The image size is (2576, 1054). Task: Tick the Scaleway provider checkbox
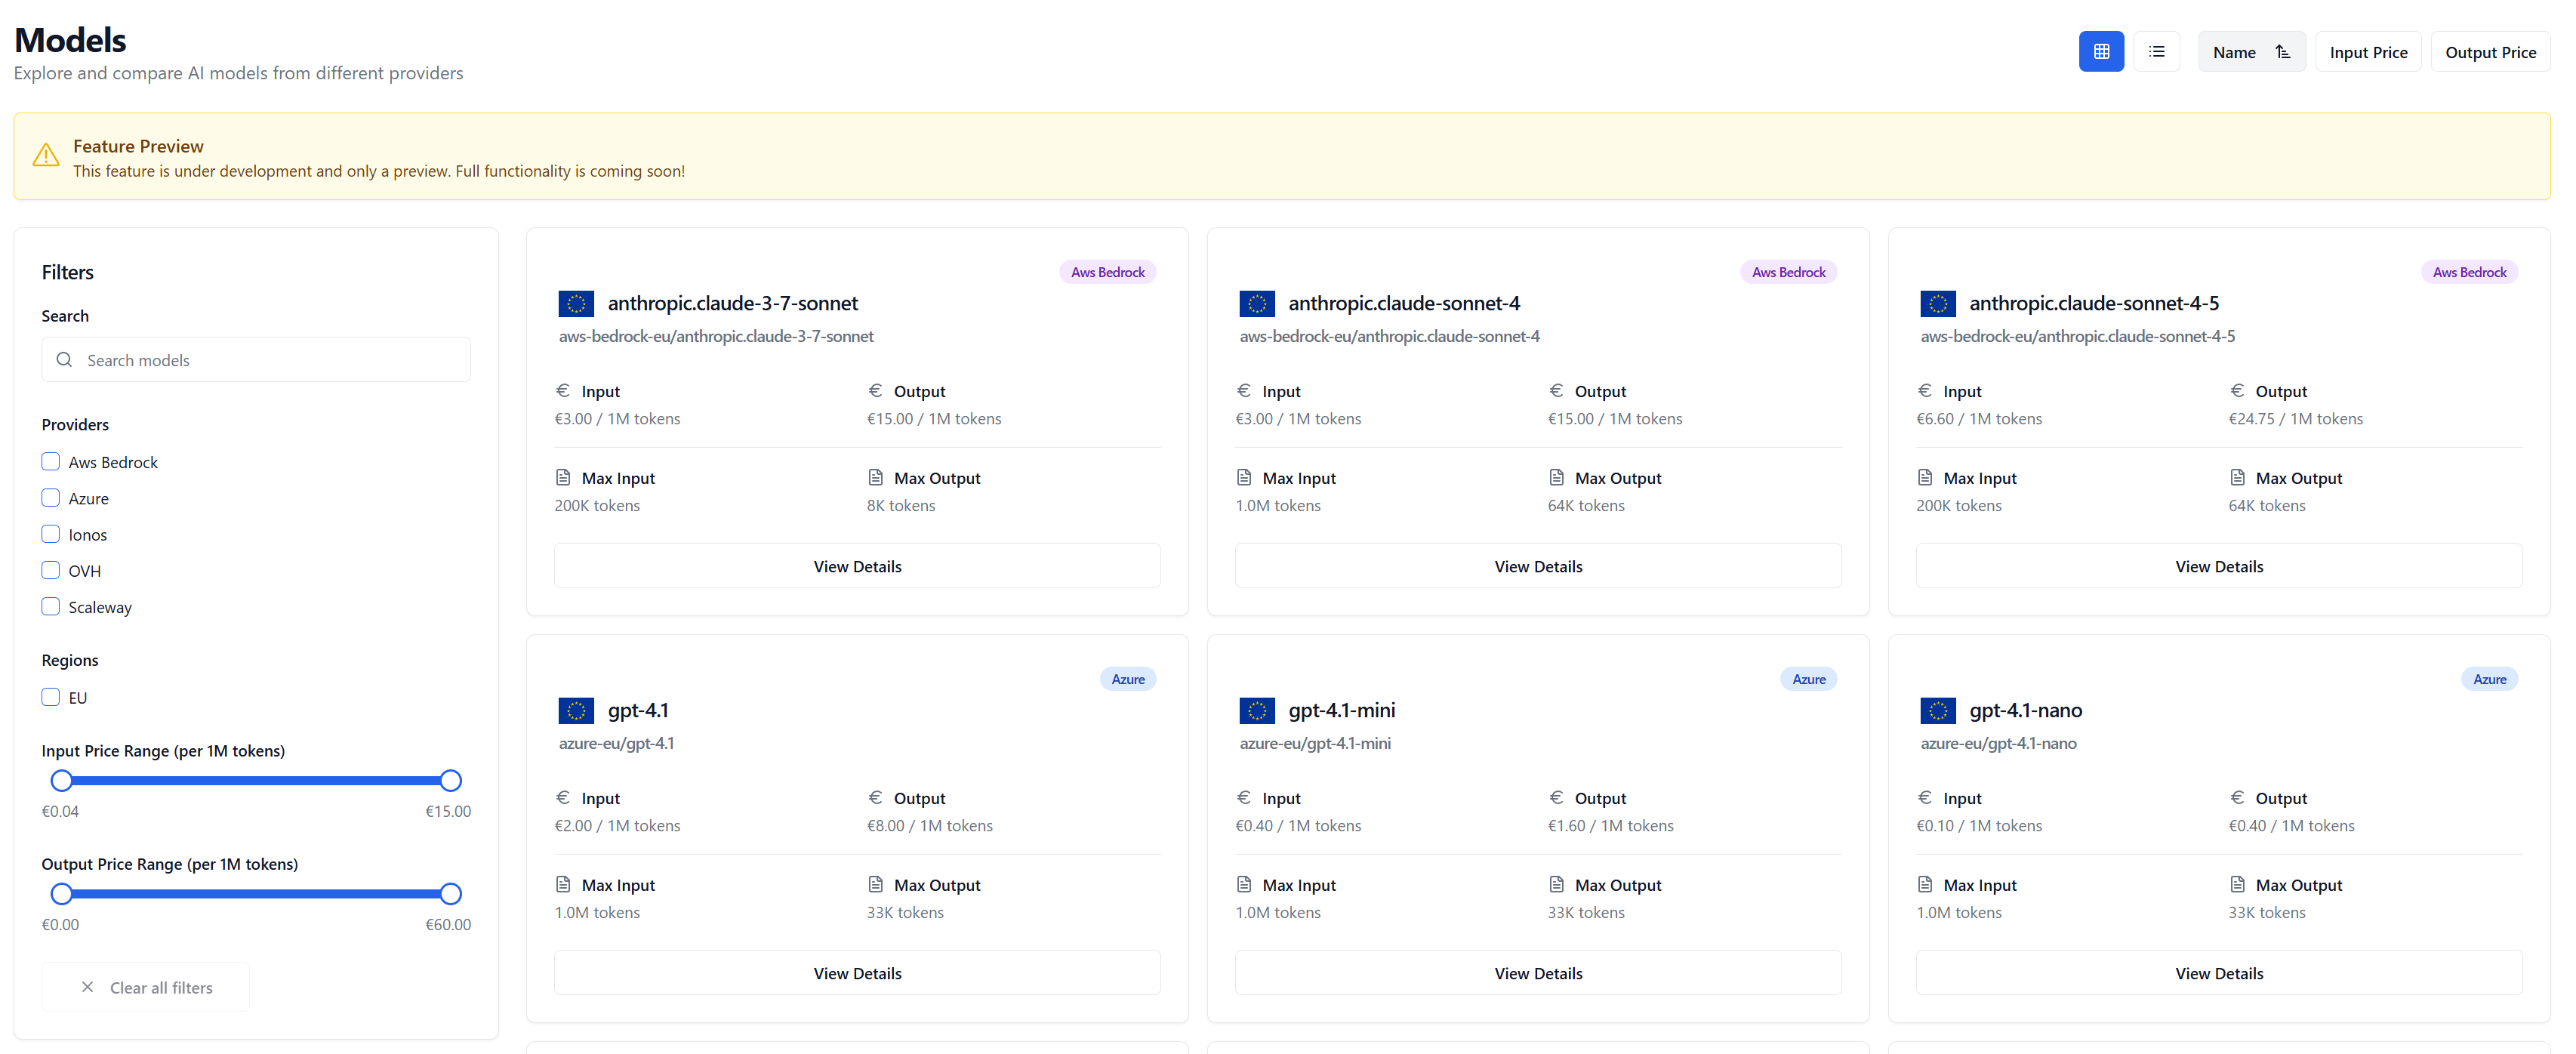pos(51,606)
